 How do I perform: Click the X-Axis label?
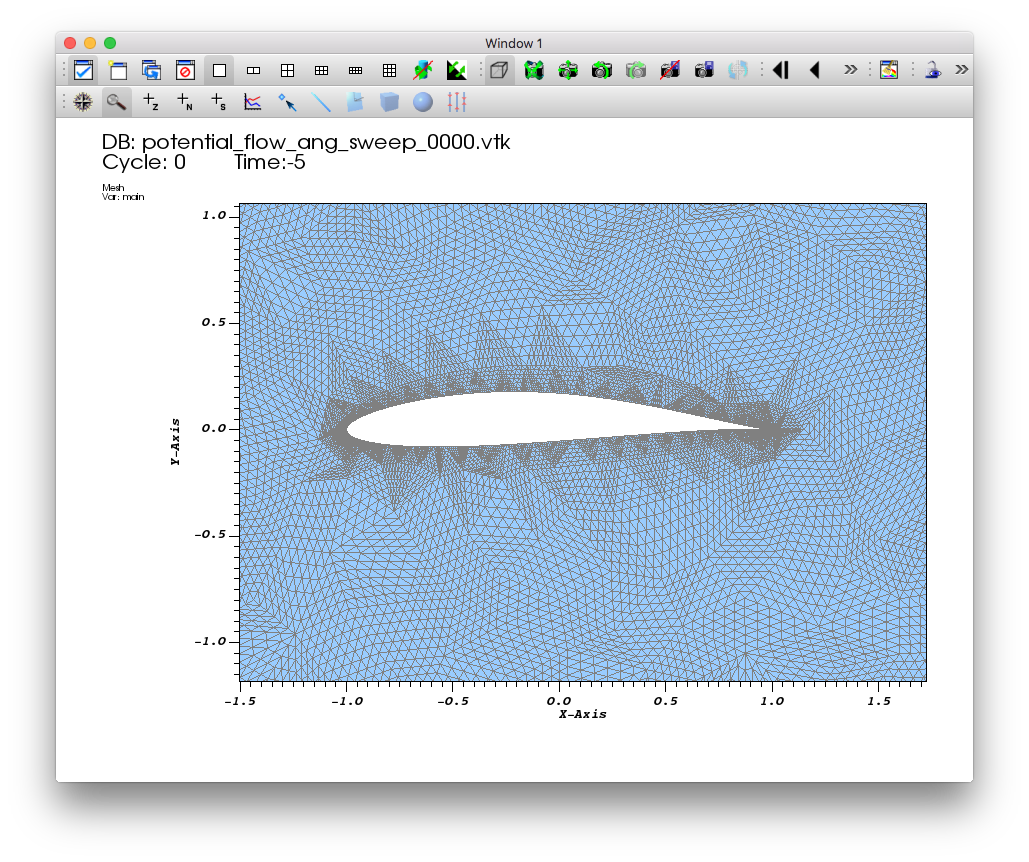pos(583,714)
